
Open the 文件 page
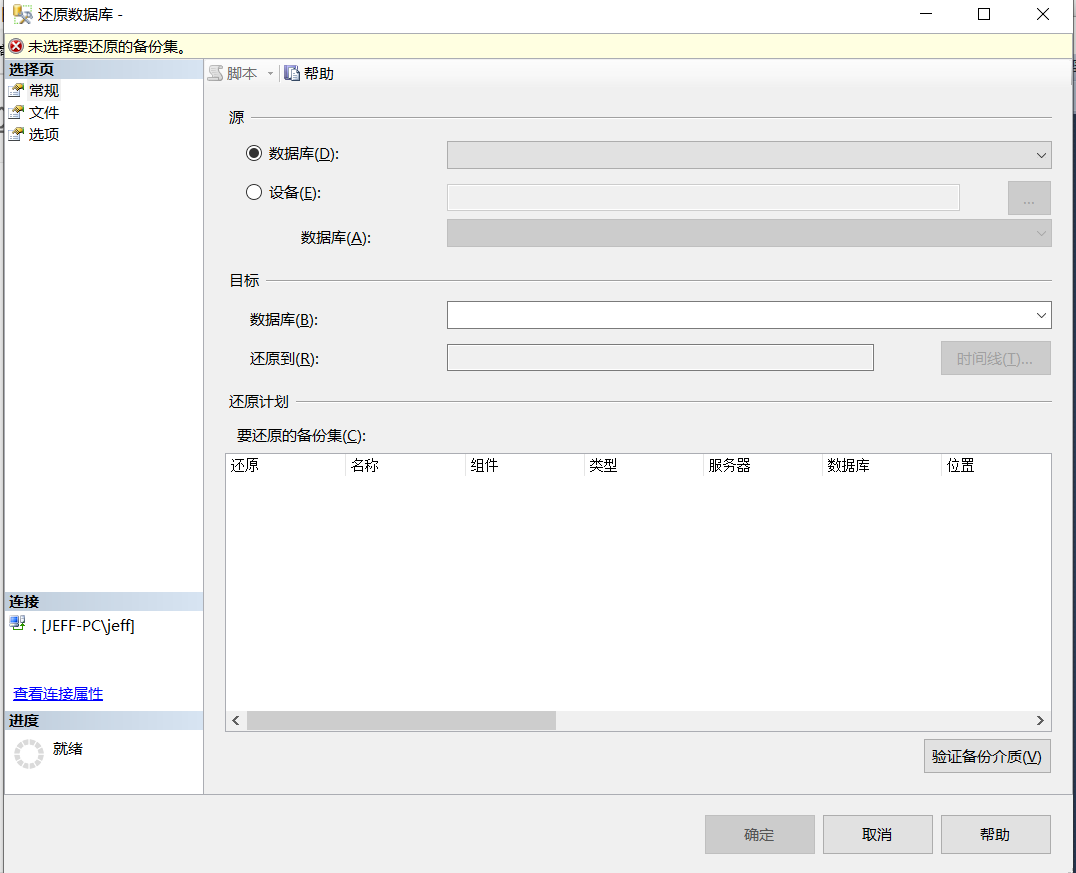click(x=44, y=113)
